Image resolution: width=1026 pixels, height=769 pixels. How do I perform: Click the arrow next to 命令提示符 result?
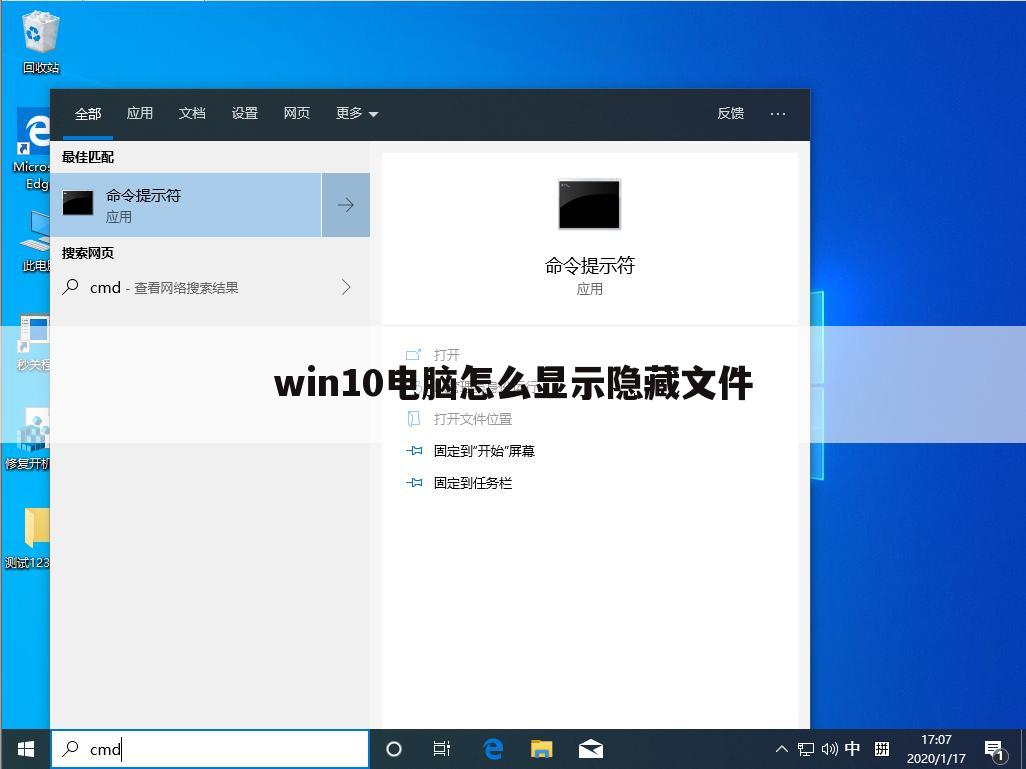coord(345,204)
